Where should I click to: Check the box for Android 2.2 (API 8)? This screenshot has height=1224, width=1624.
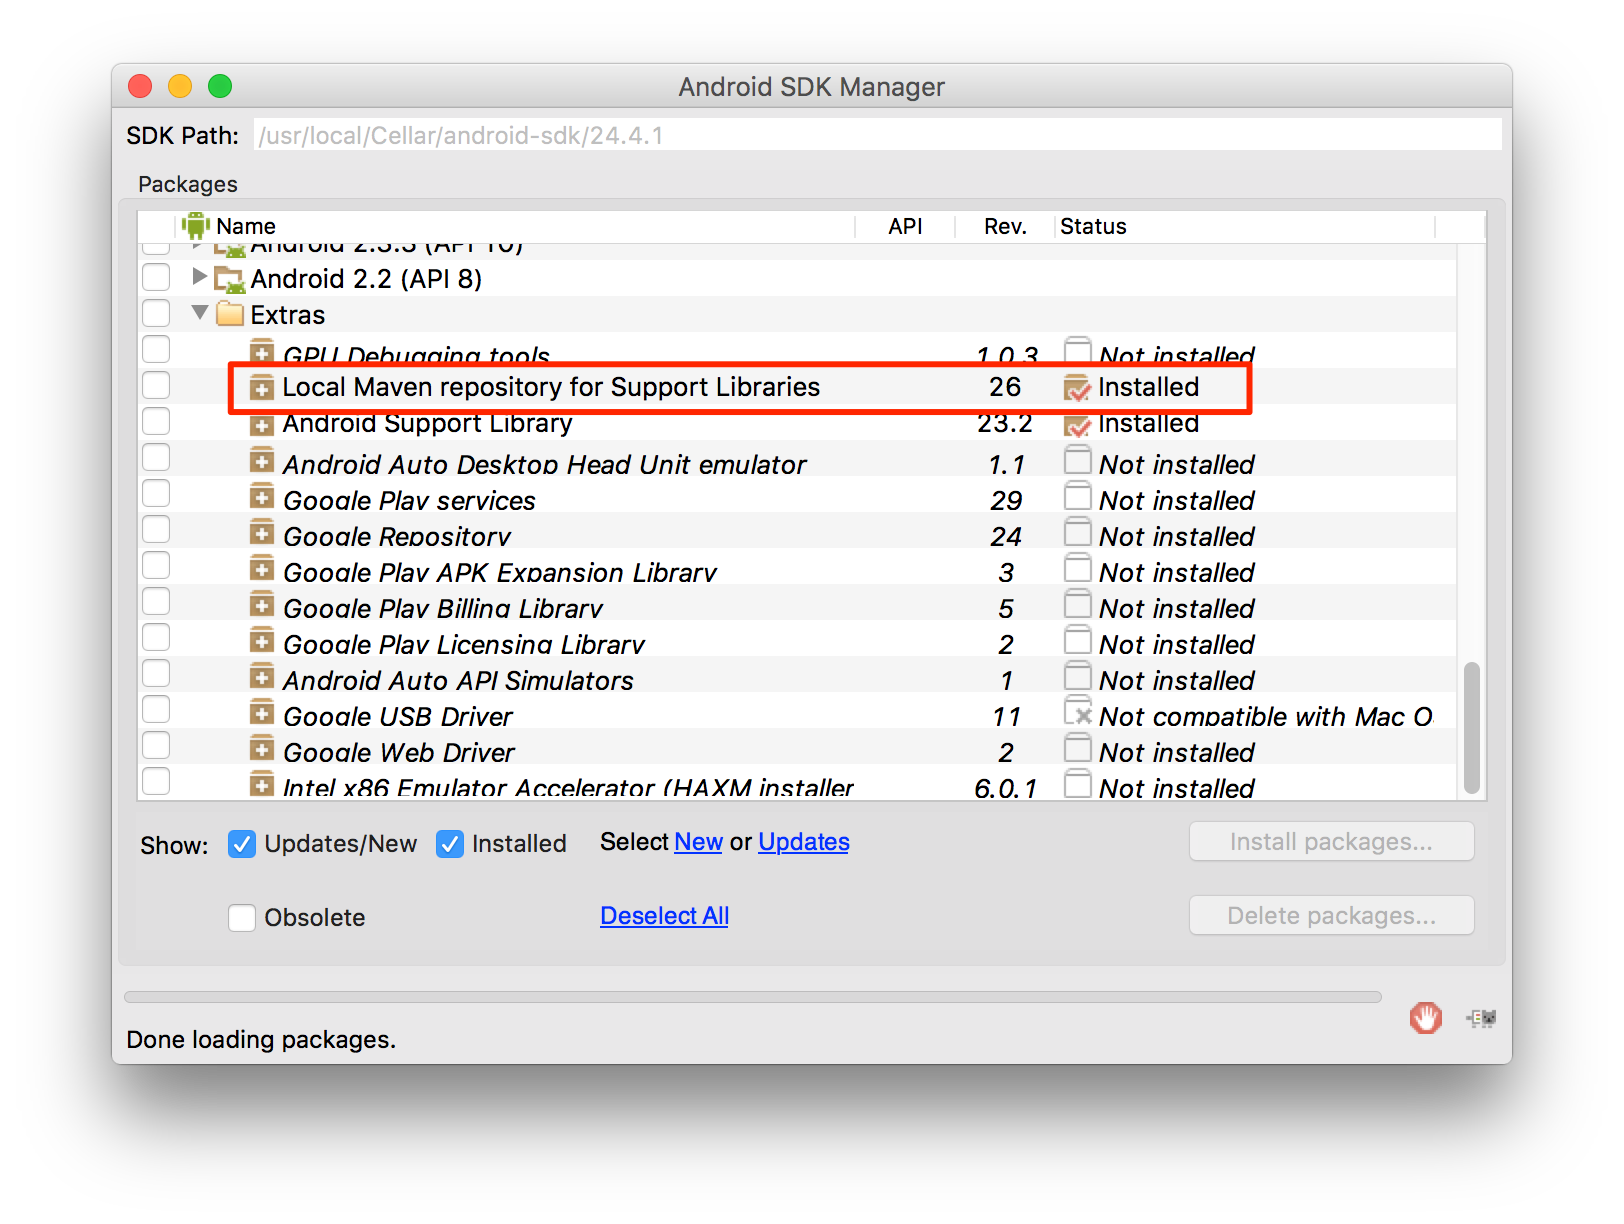(x=156, y=277)
